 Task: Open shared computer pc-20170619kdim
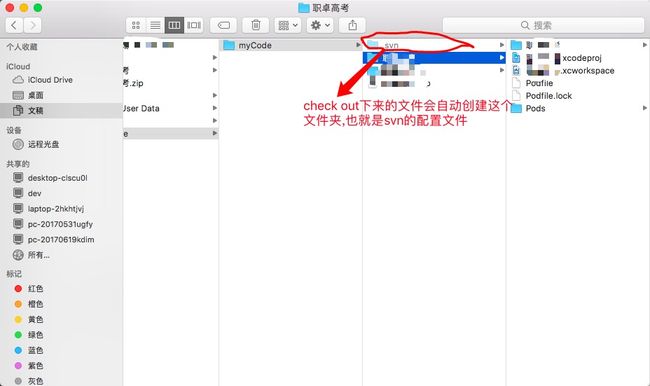coord(61,239)
